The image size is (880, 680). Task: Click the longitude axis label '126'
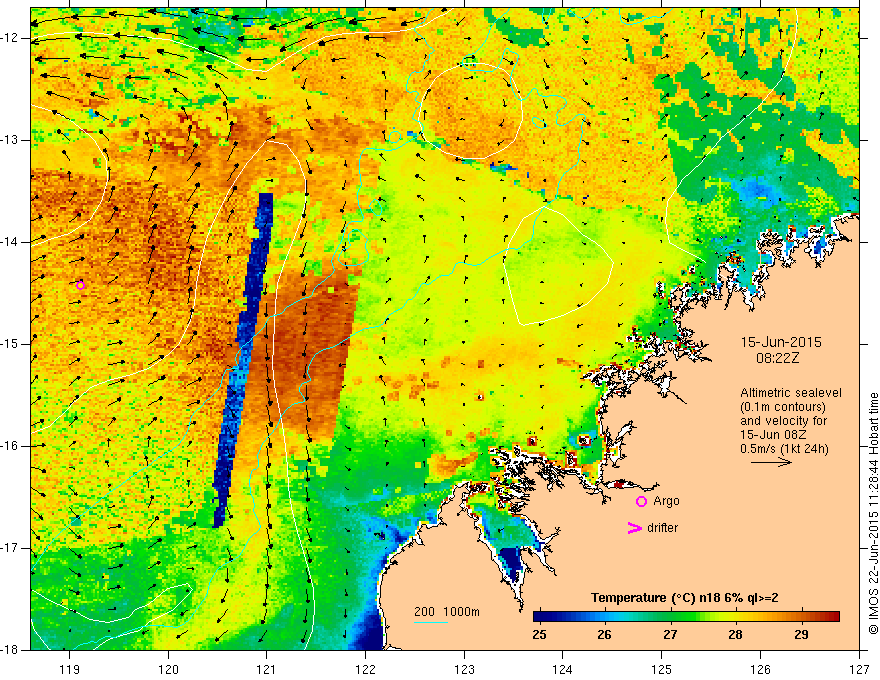pos(760,669)
